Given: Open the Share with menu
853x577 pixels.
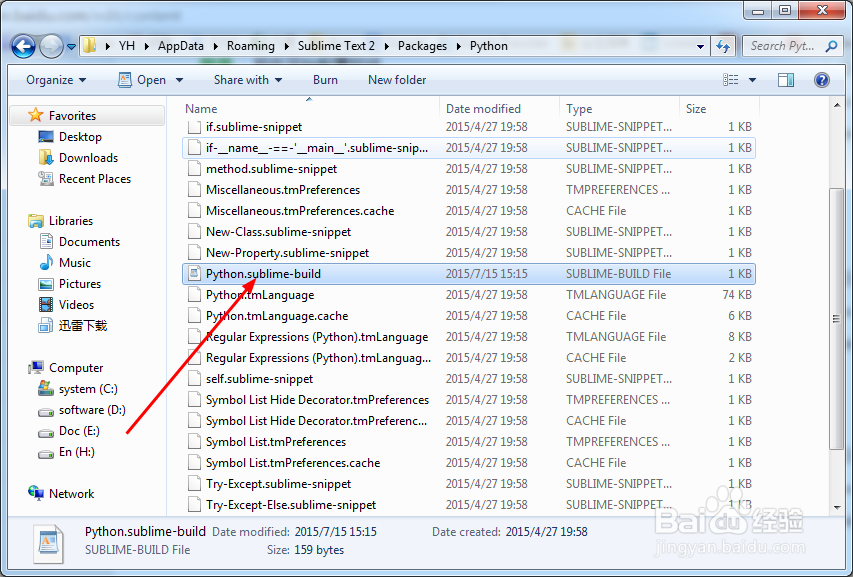Looking at the screenshot, I should tap(248, 80).
